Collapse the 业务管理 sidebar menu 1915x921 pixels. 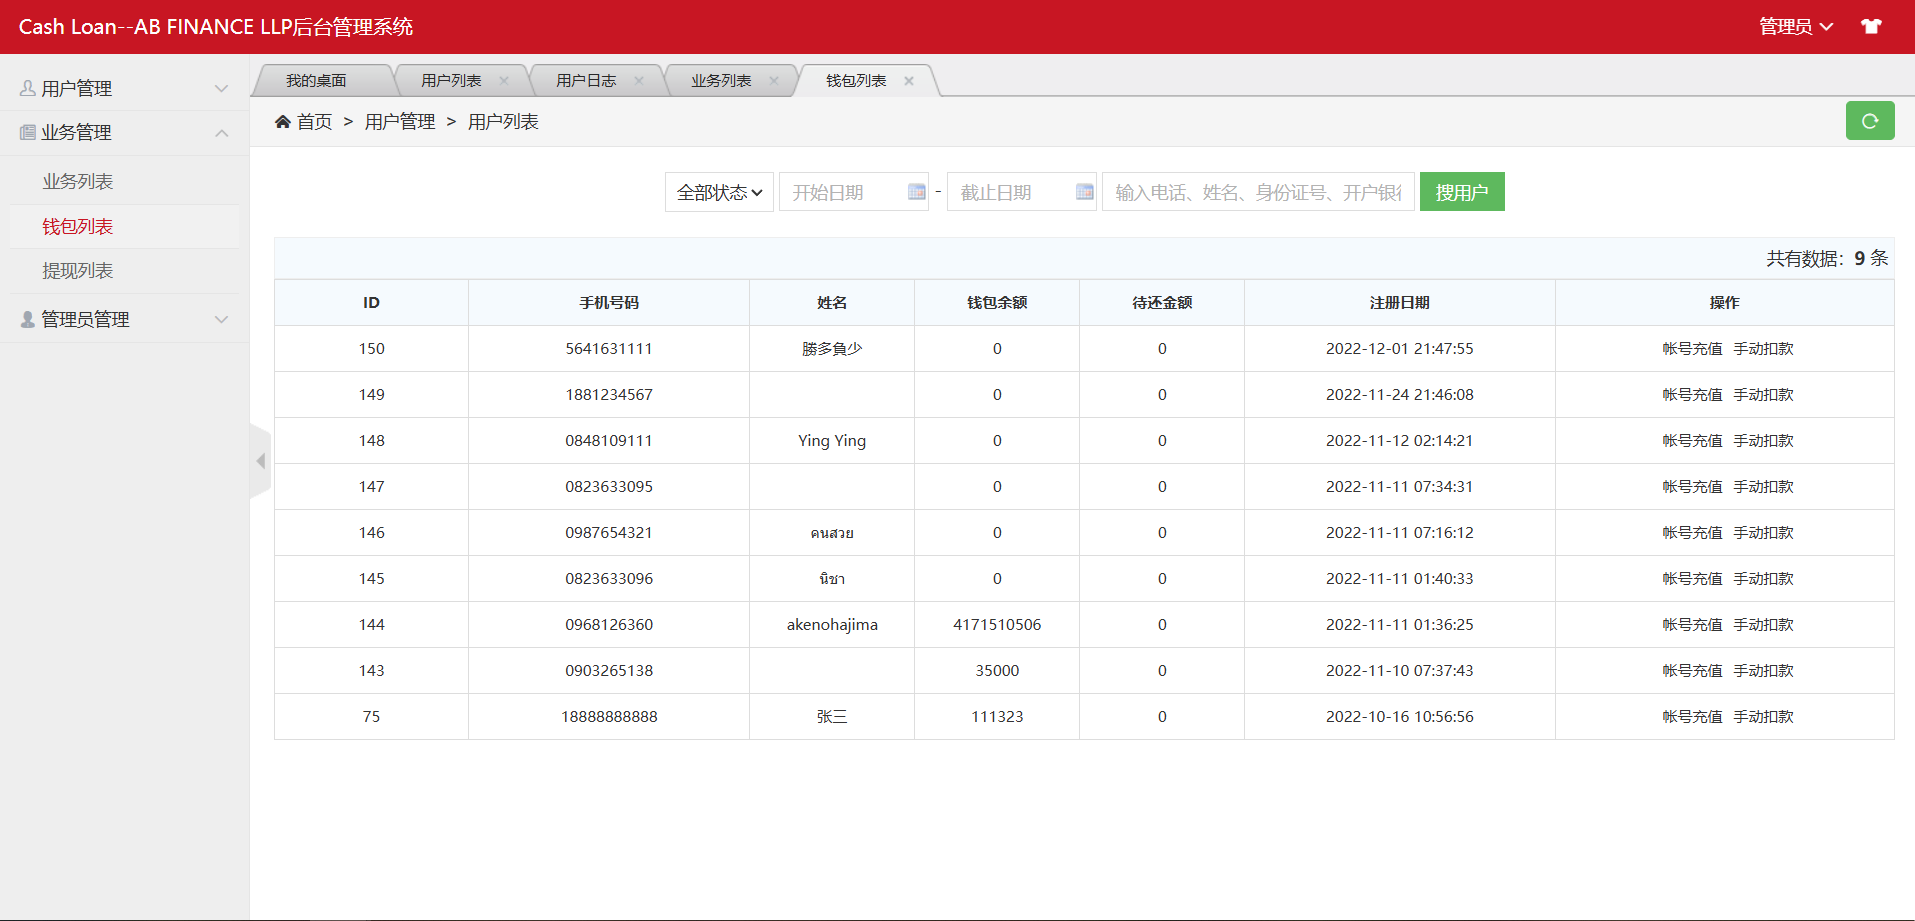[x=124, y=133]
